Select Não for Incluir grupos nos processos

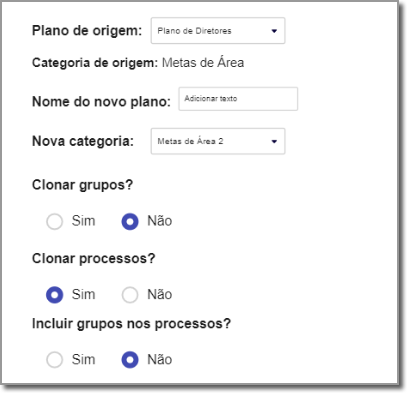pyautogui.click(x=130, y=360)
